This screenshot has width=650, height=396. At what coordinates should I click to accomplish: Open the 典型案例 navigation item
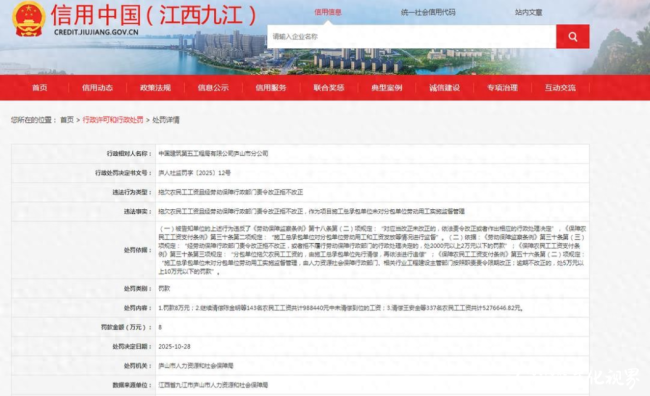[x=387, y=87]
